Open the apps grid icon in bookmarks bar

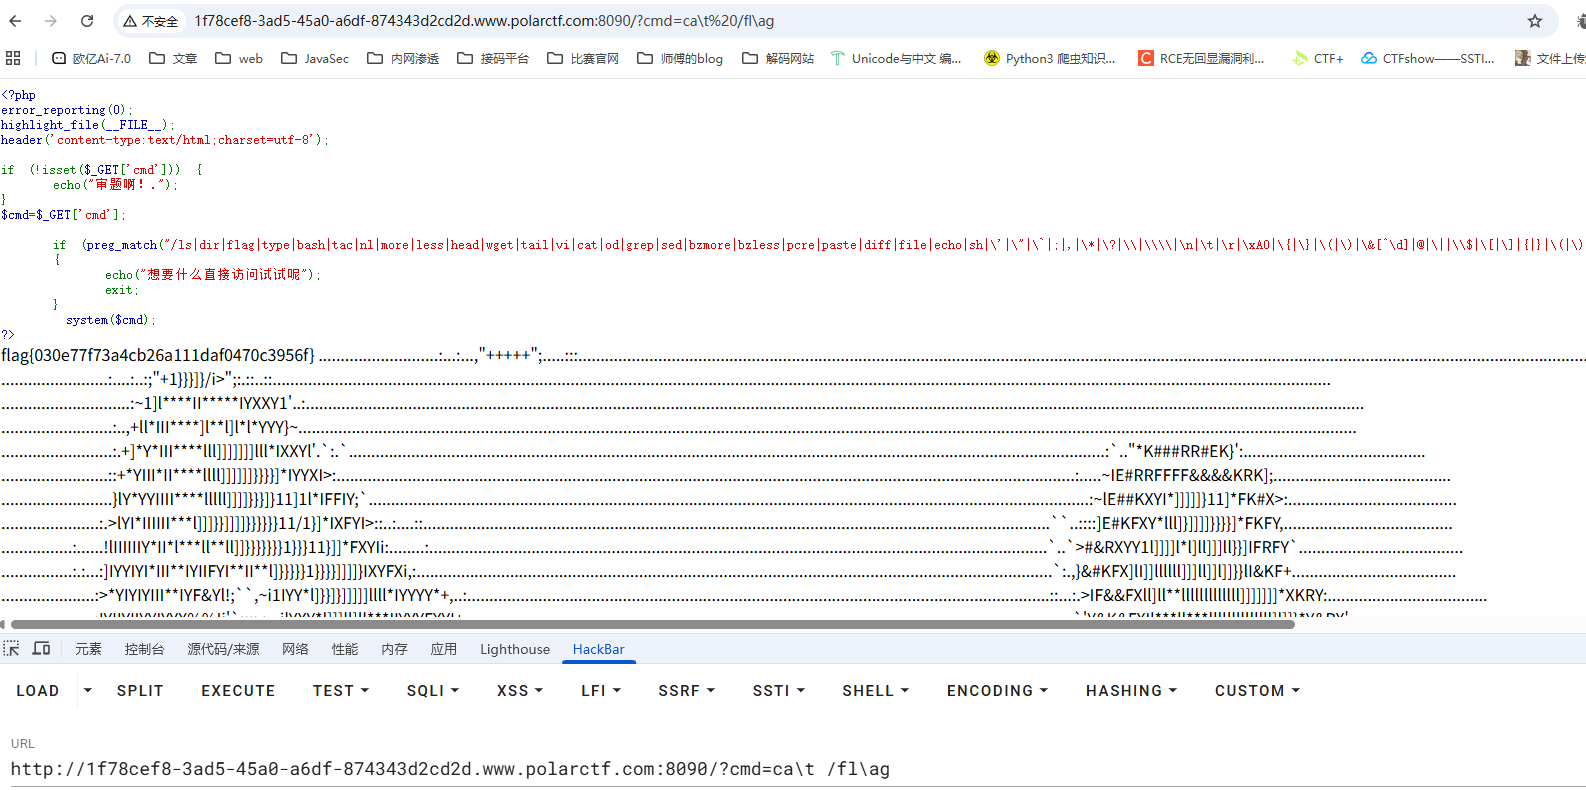pos(13,58)
